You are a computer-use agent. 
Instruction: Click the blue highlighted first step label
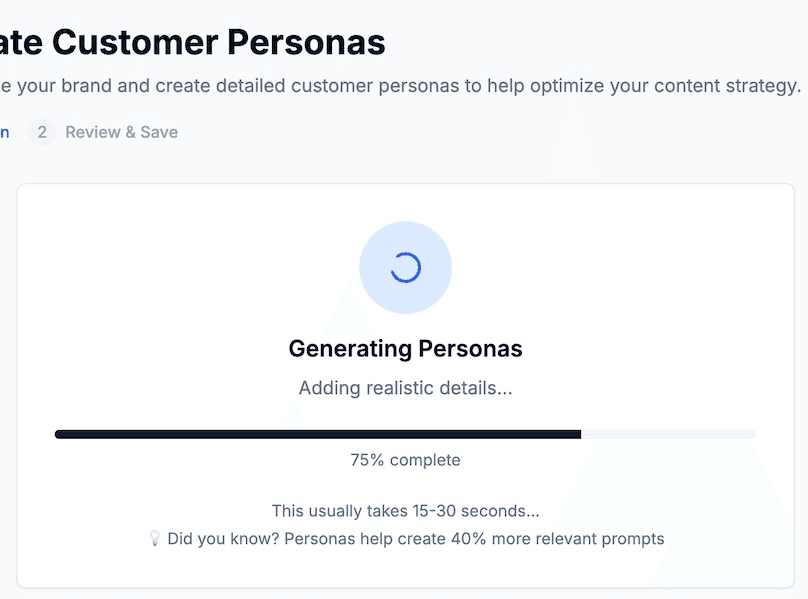click(x=6, y=132)
